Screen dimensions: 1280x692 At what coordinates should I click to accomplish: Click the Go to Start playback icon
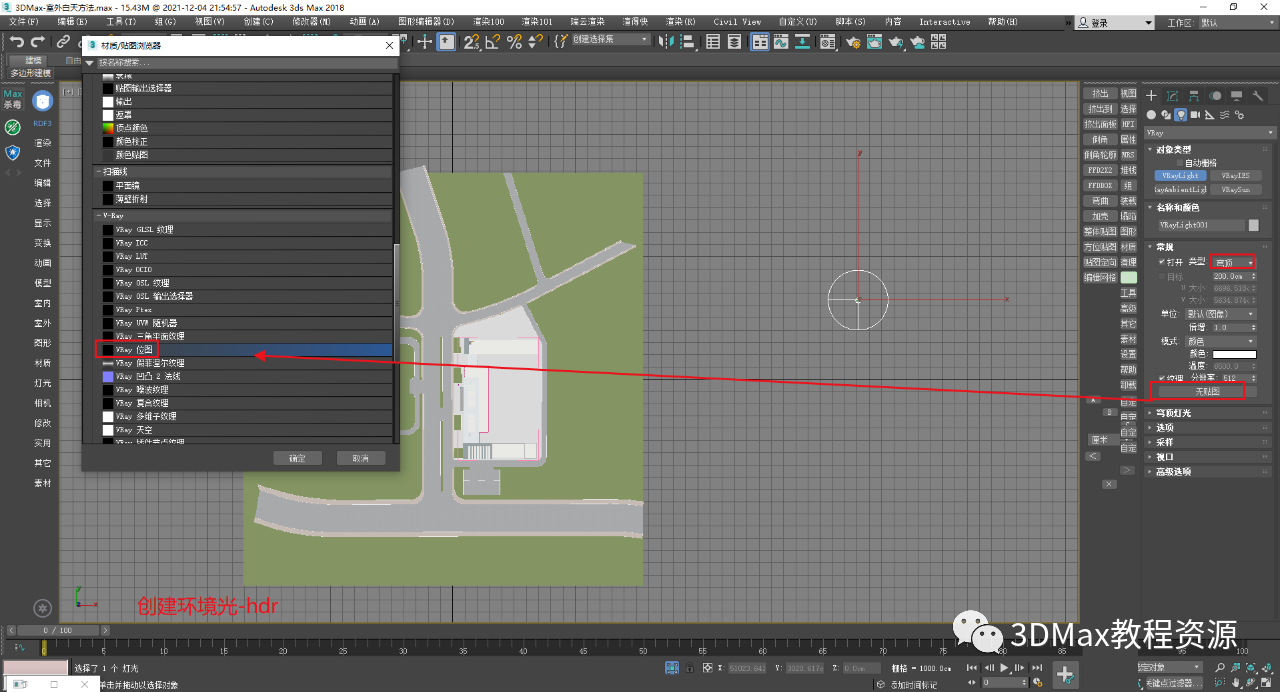(971, 667)
